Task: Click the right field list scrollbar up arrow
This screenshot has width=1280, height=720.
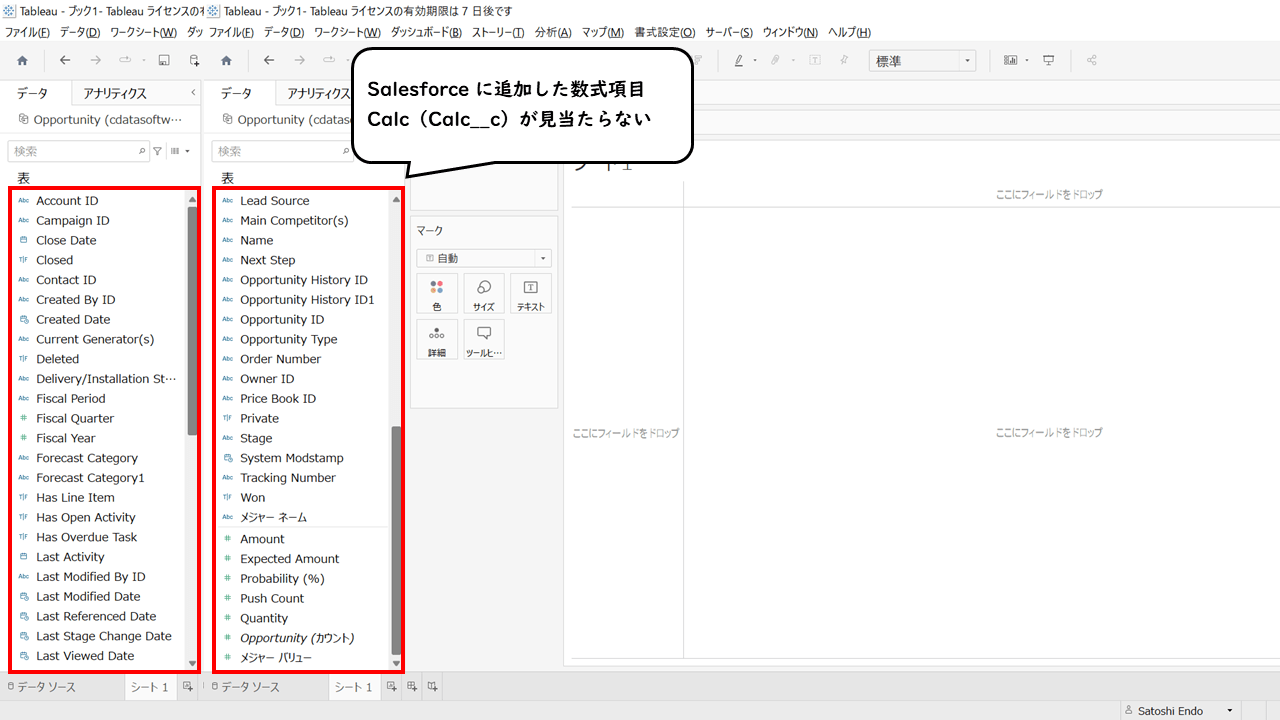Action: (x=396, y=199)
